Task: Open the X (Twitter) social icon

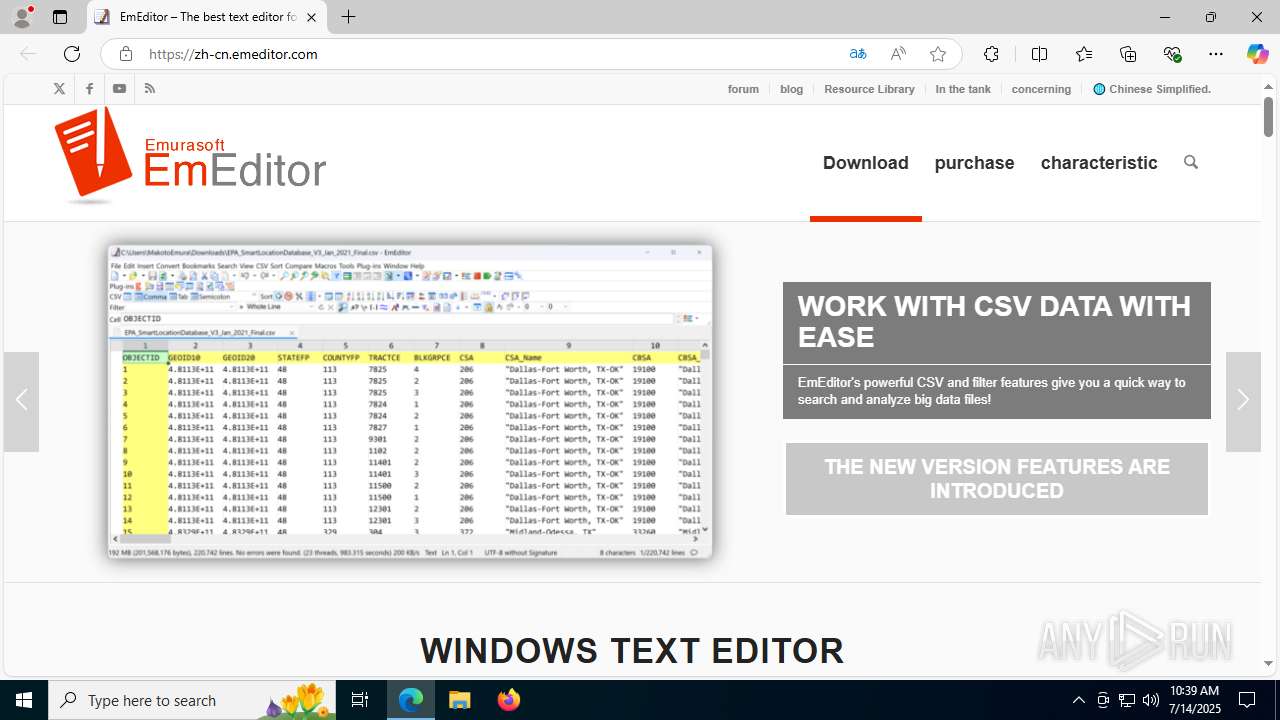Action: point(59,89)
